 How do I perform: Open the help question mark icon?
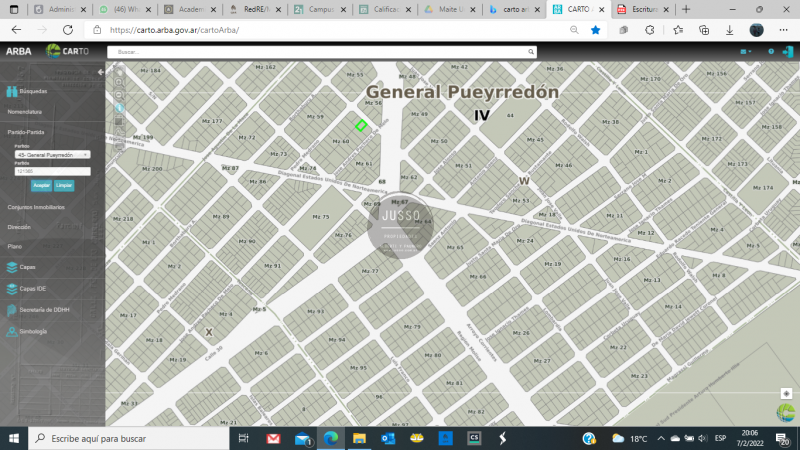771,51
